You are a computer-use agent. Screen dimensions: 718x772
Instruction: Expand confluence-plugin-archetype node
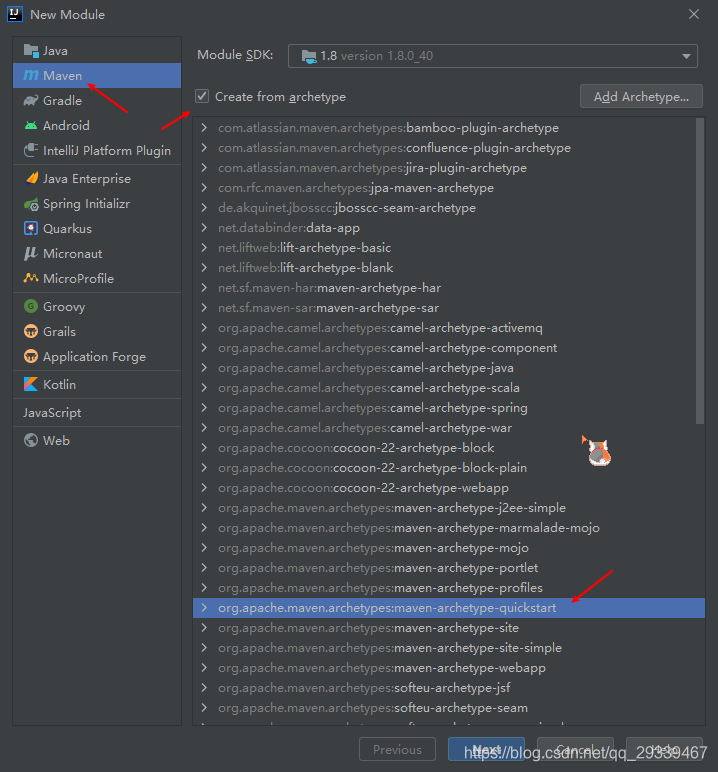click(x=204, y=148)
